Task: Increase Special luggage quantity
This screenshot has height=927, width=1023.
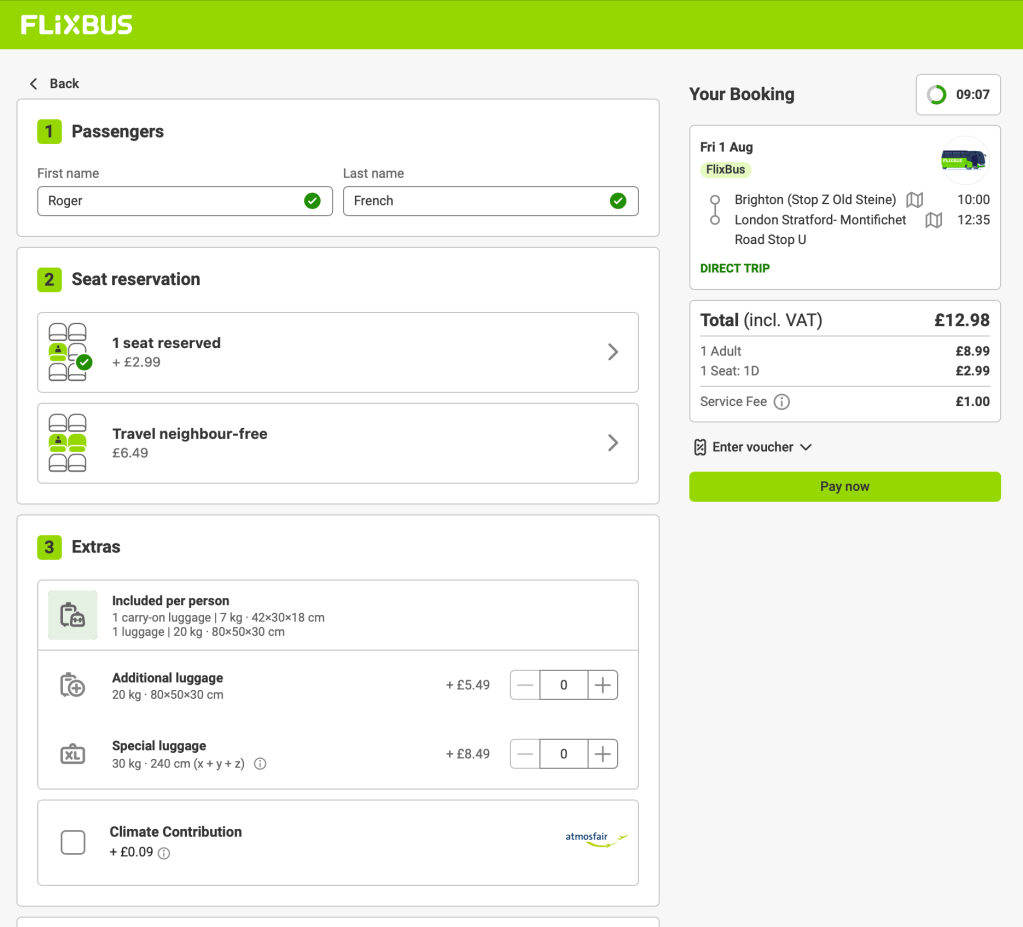Action: tap(602, 754)
